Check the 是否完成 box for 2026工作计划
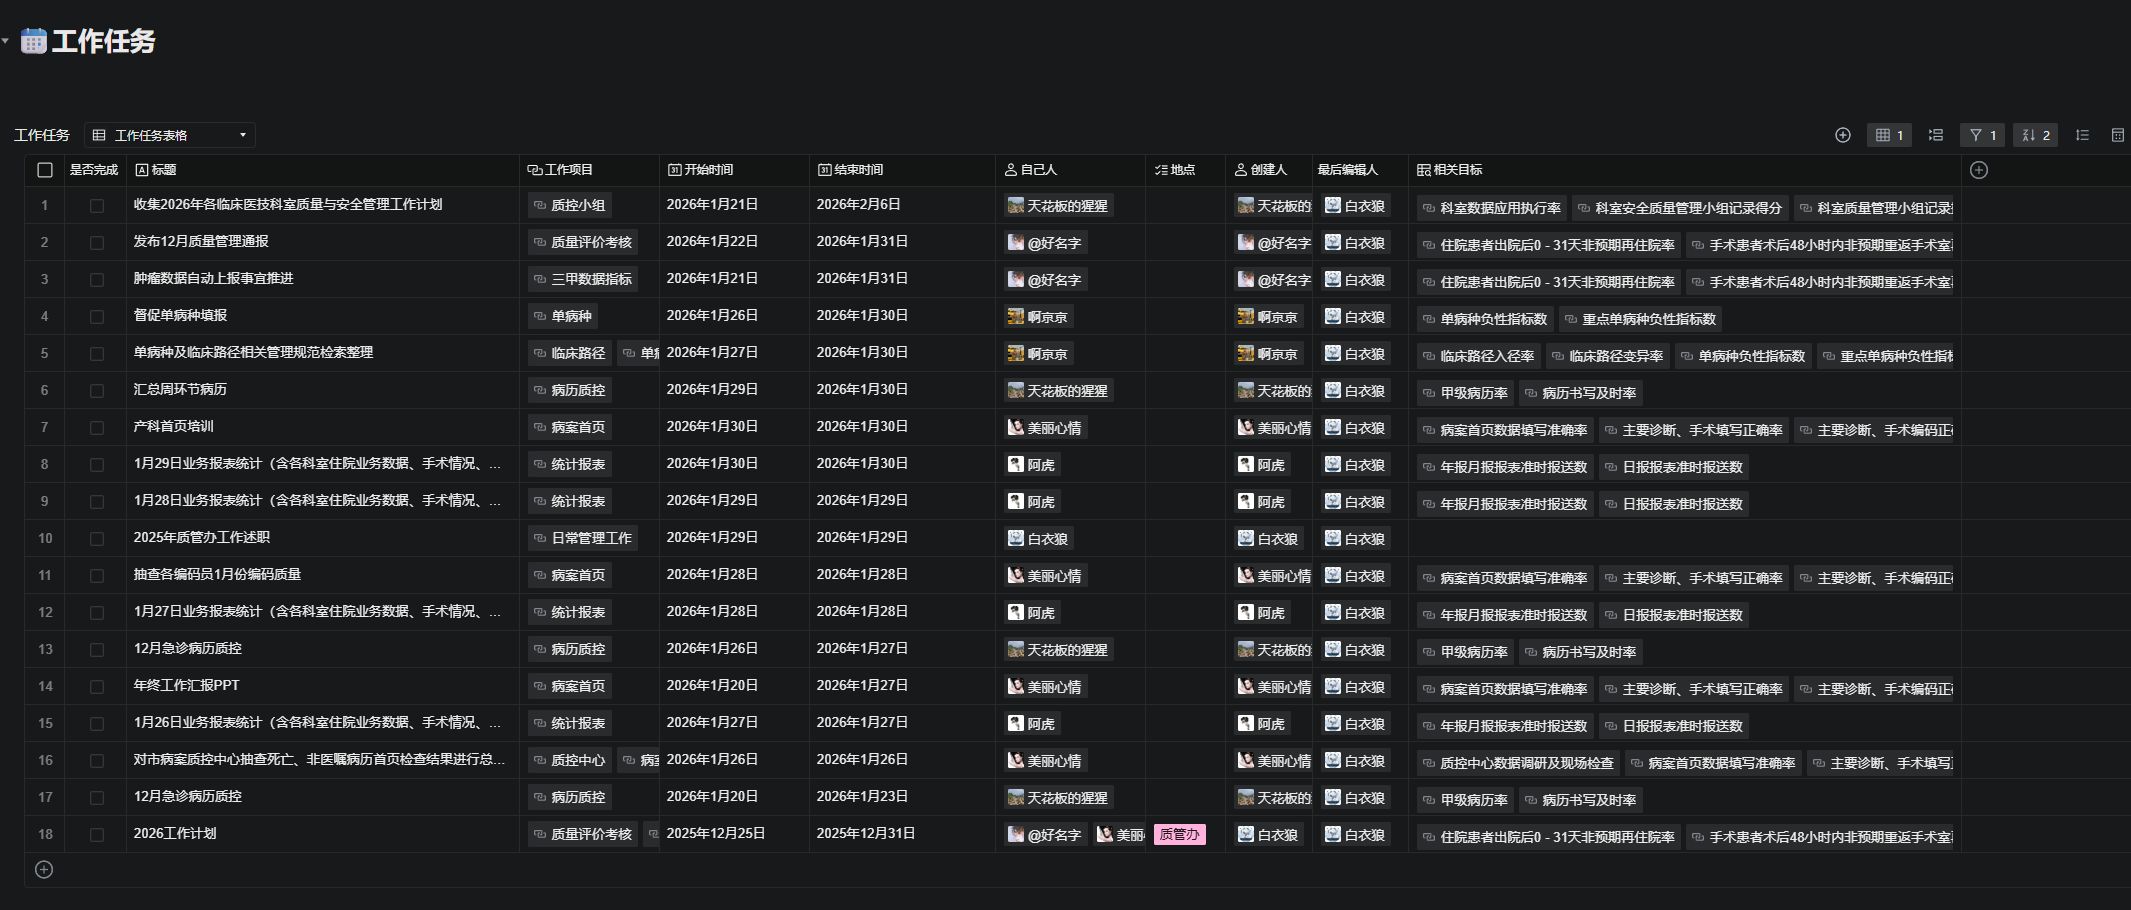Viewport: 2131px width, 910px height. [96, 835]
